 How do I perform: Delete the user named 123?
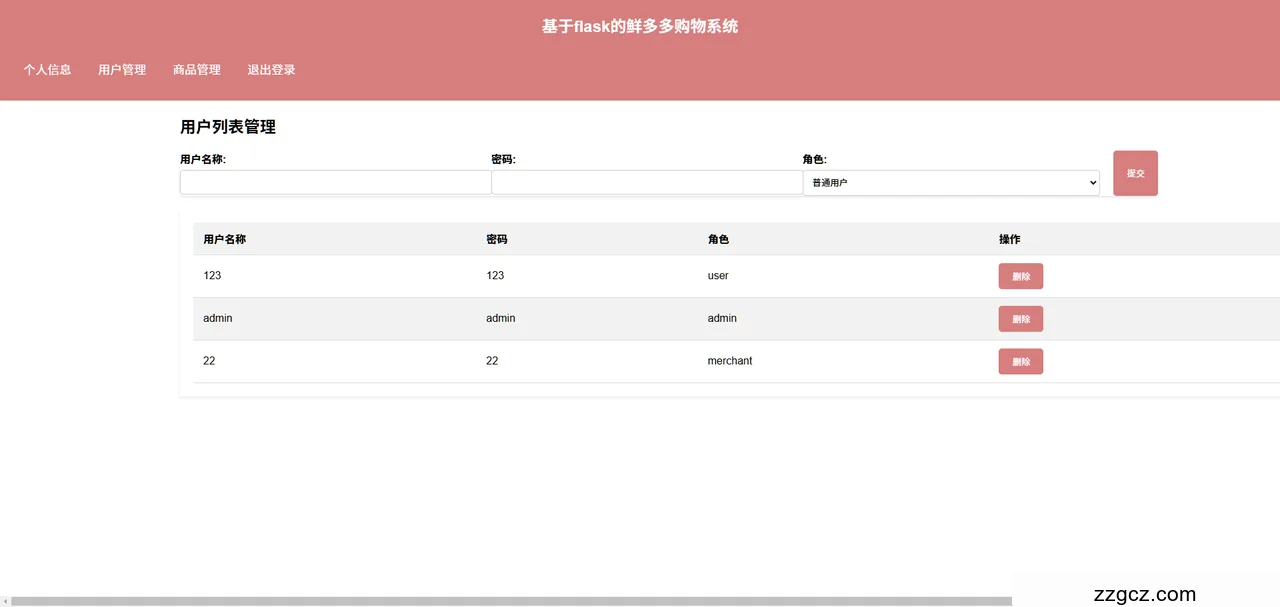click(1020, 276)
